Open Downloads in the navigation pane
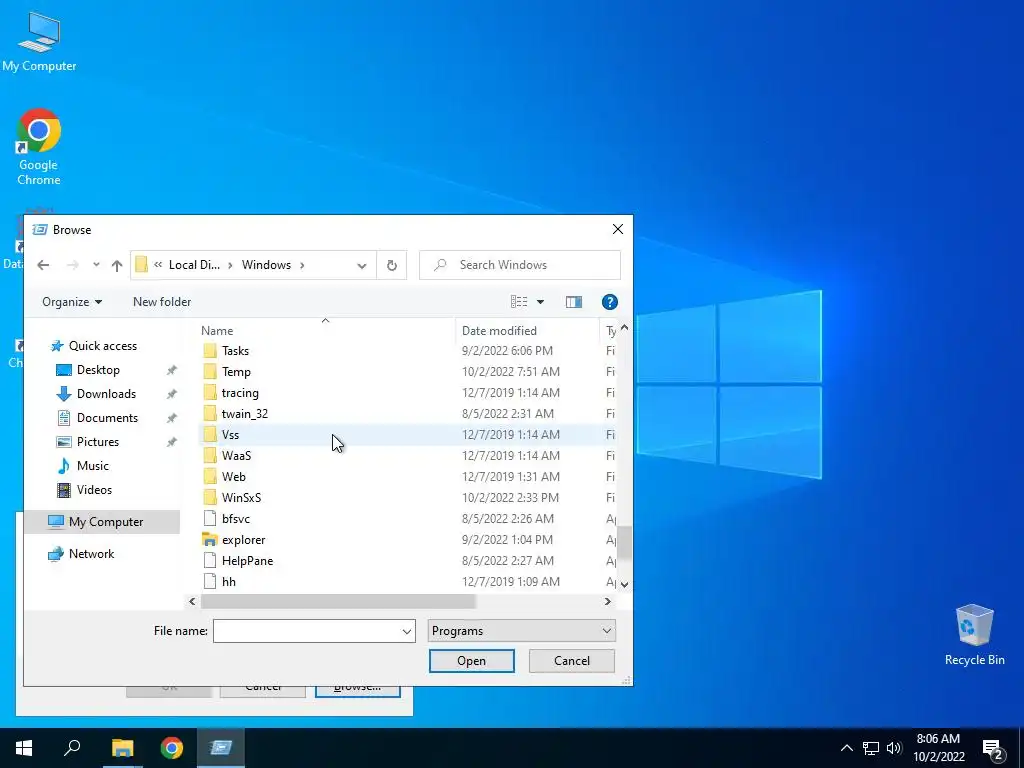This screenshot has width=1024, height=768. click(106, 394)
